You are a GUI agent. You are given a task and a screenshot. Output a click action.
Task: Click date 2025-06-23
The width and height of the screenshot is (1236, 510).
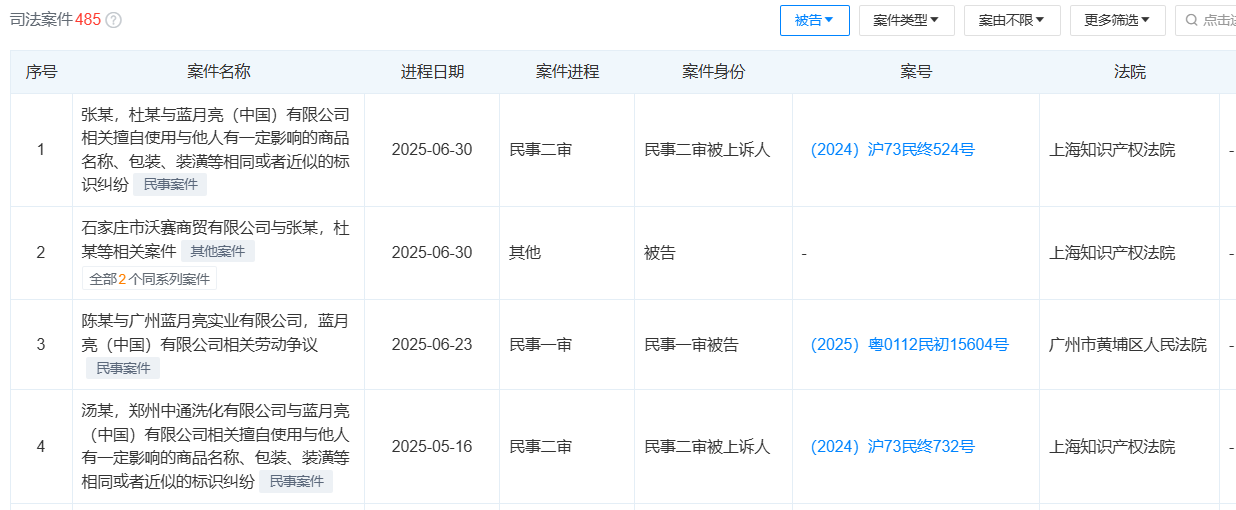432,345
